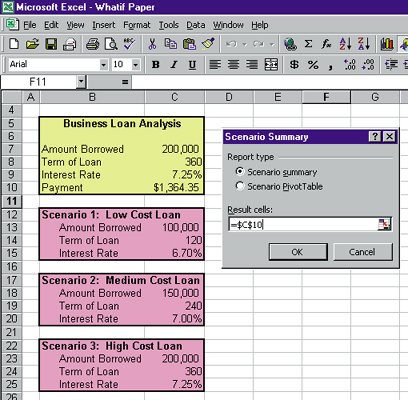This screenshot has height=400, width=408.
Task: Open the Data menu
Action: (x=196, y=25)
